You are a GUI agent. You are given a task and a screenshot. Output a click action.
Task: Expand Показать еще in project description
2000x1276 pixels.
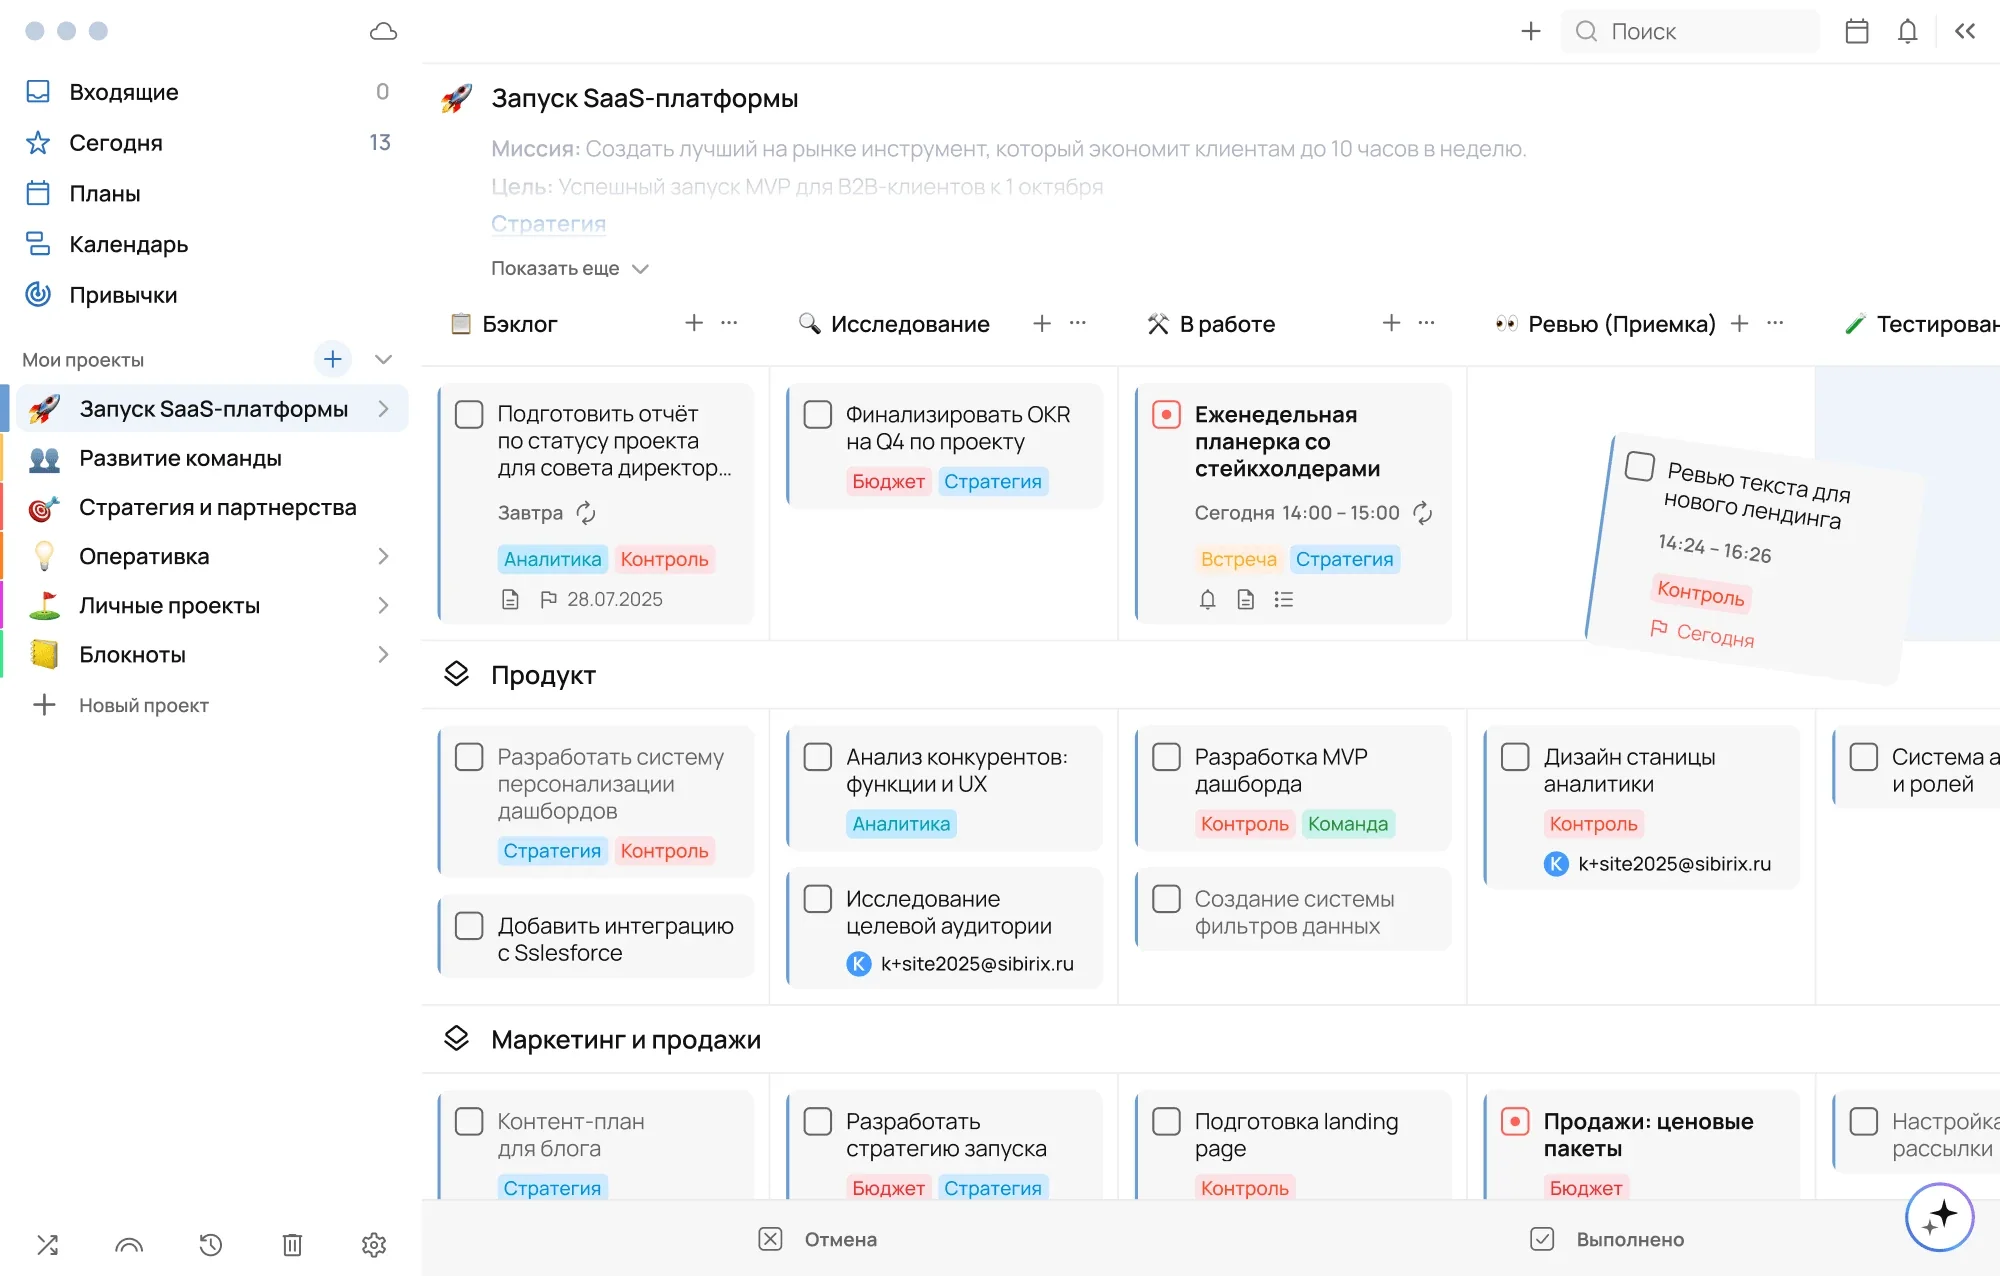(570, 268)
